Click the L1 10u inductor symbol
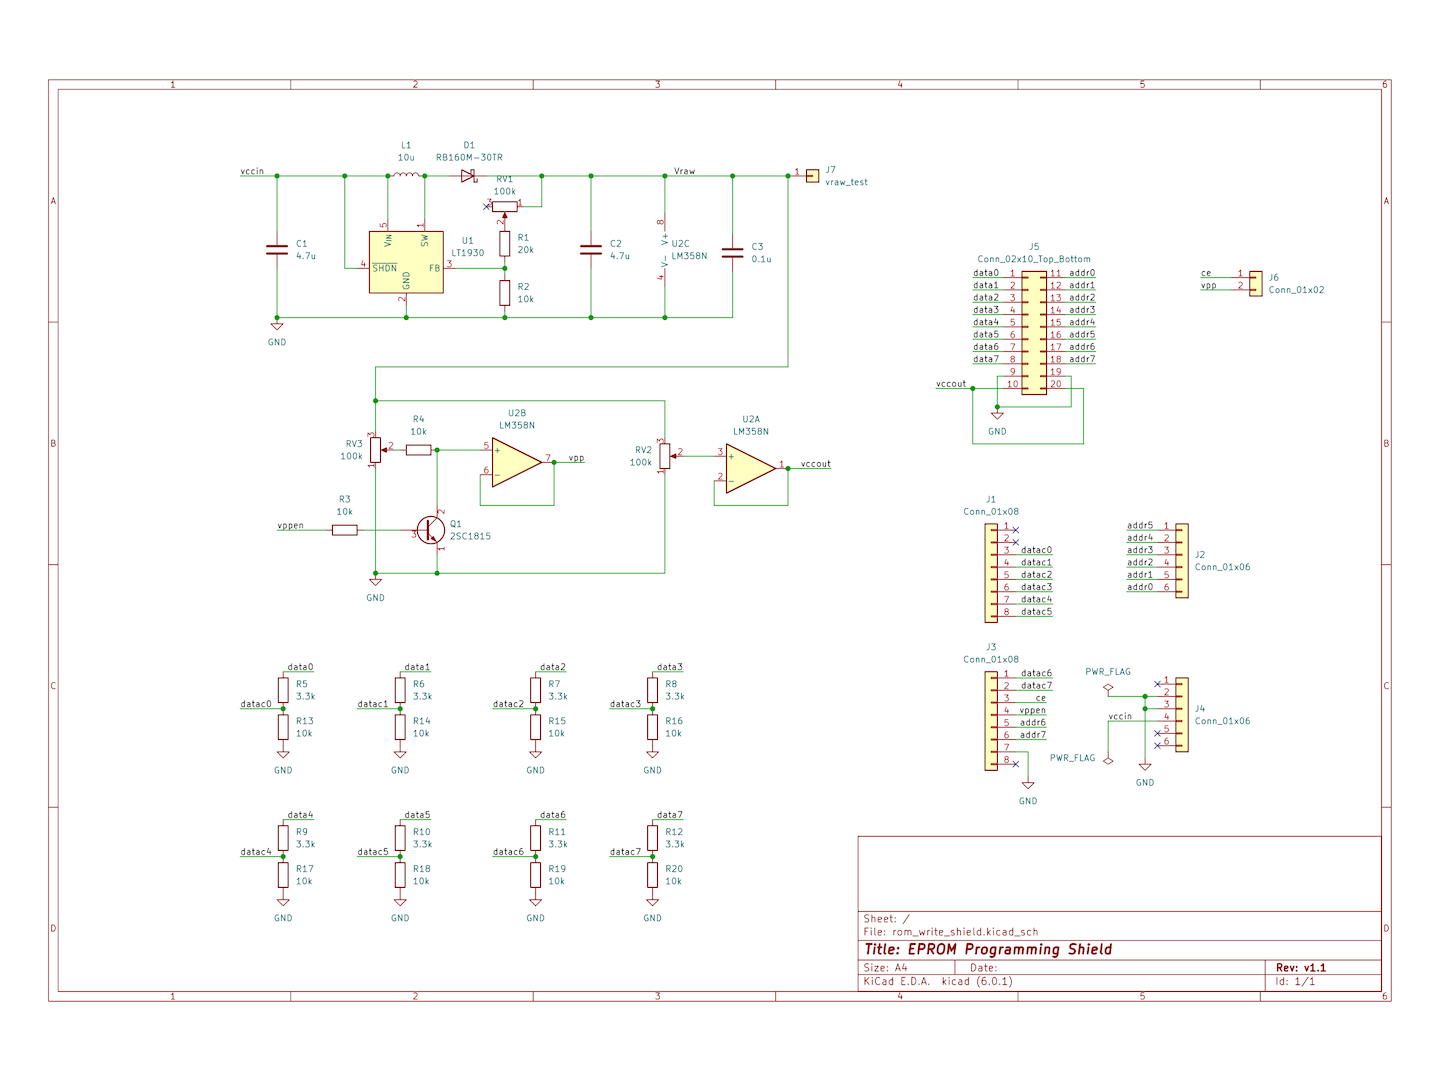 pos(406,175)
